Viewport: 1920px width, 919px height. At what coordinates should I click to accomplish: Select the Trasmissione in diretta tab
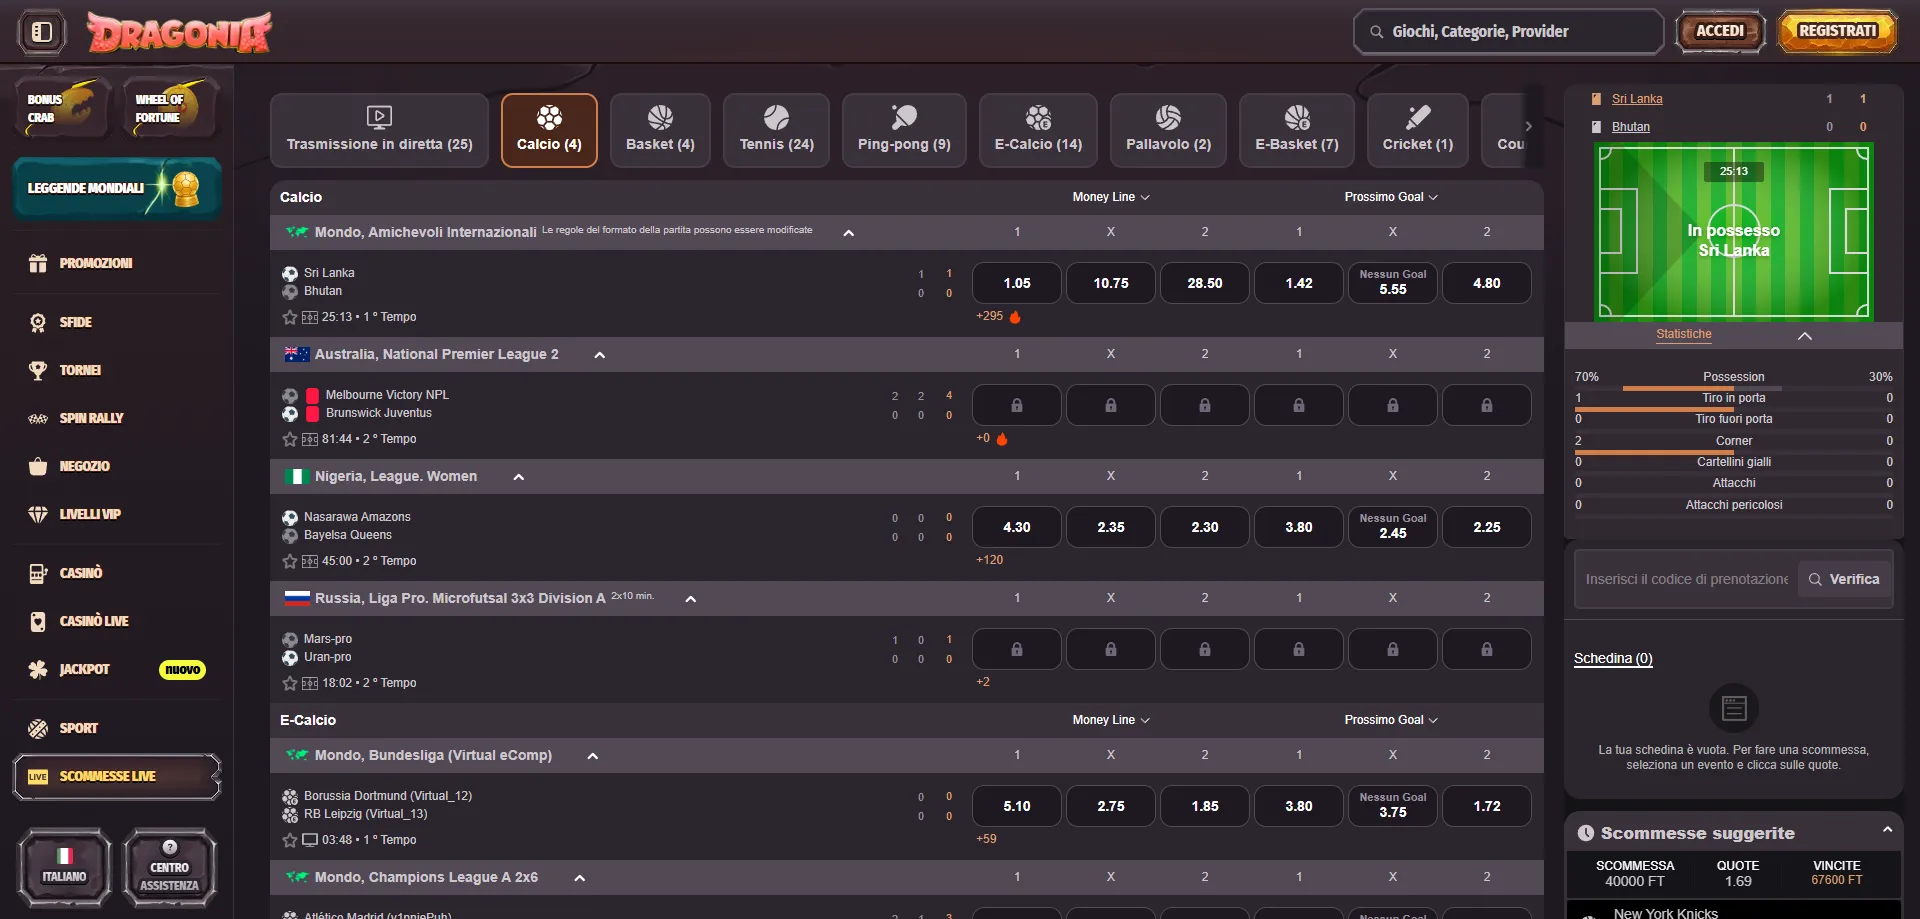(379, 130)
